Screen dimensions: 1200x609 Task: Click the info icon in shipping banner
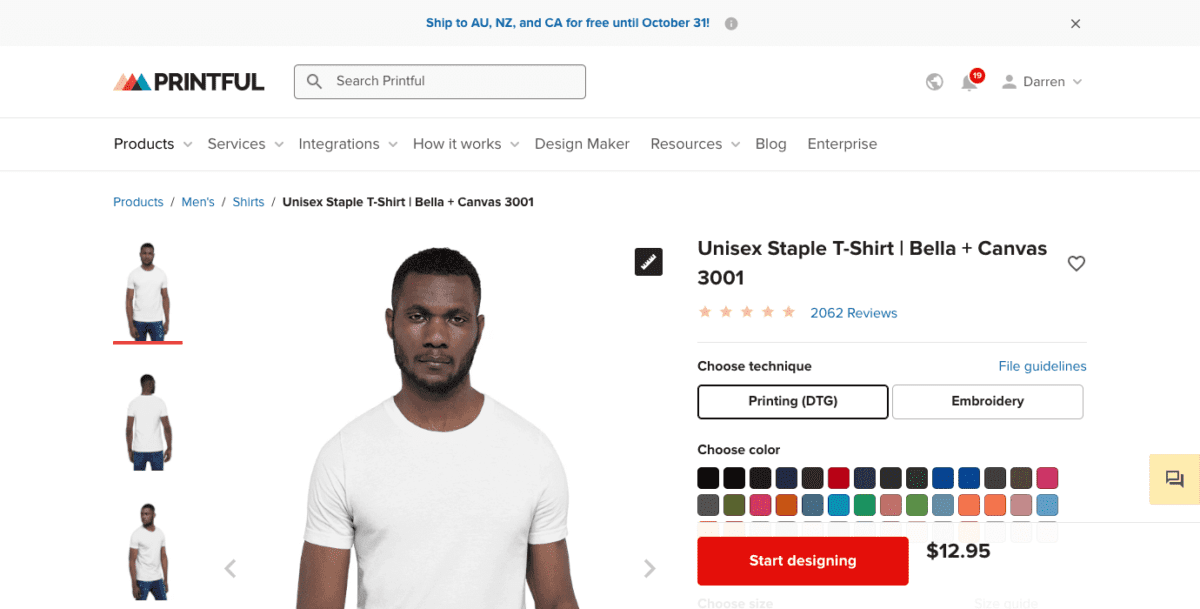(731, 23)
